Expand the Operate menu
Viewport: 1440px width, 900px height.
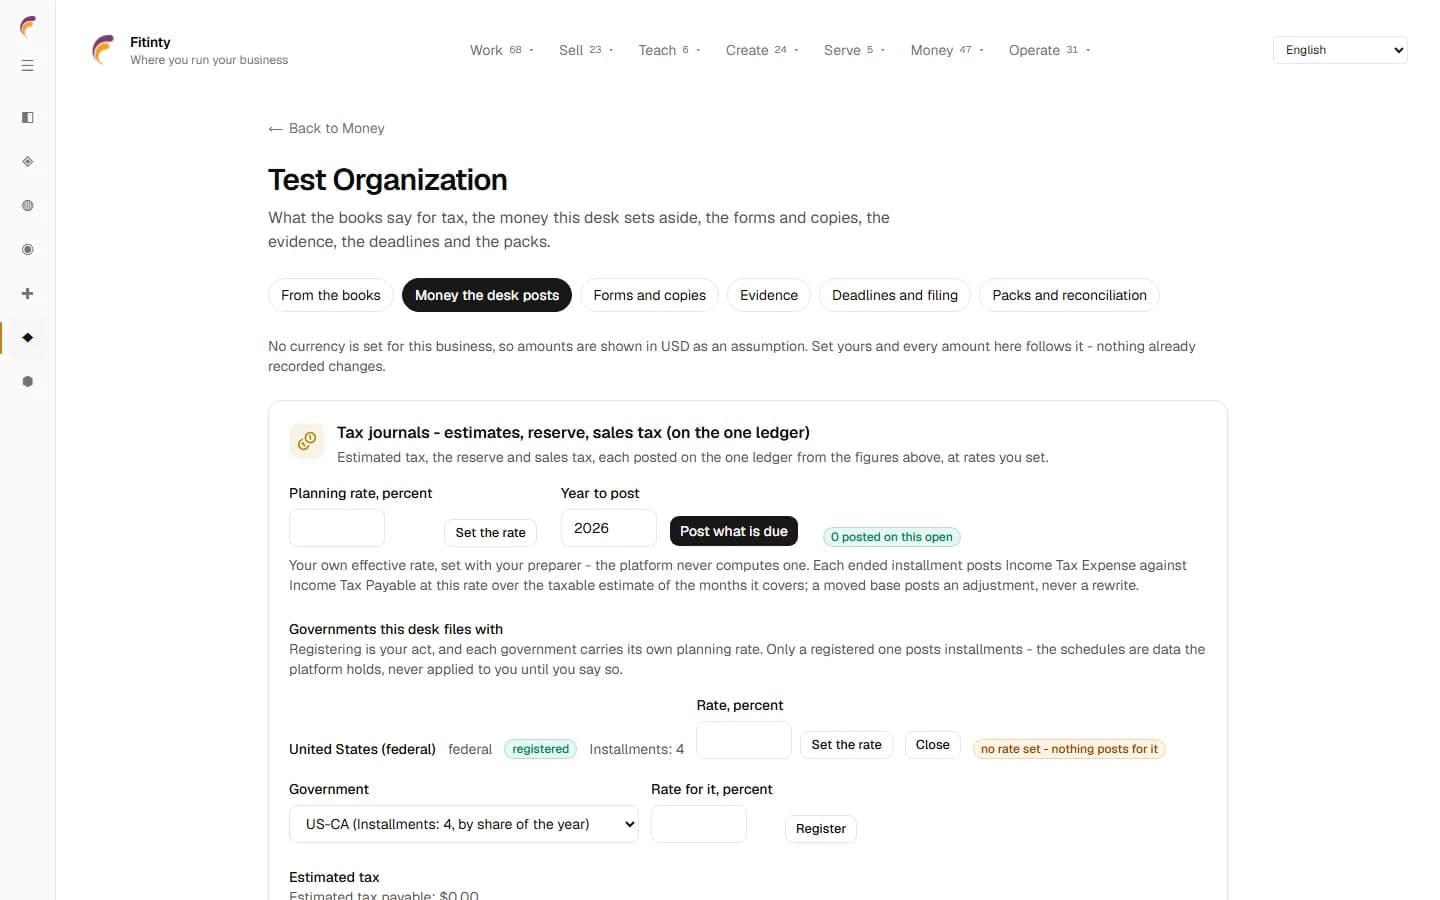click(x=1049, y=50)
